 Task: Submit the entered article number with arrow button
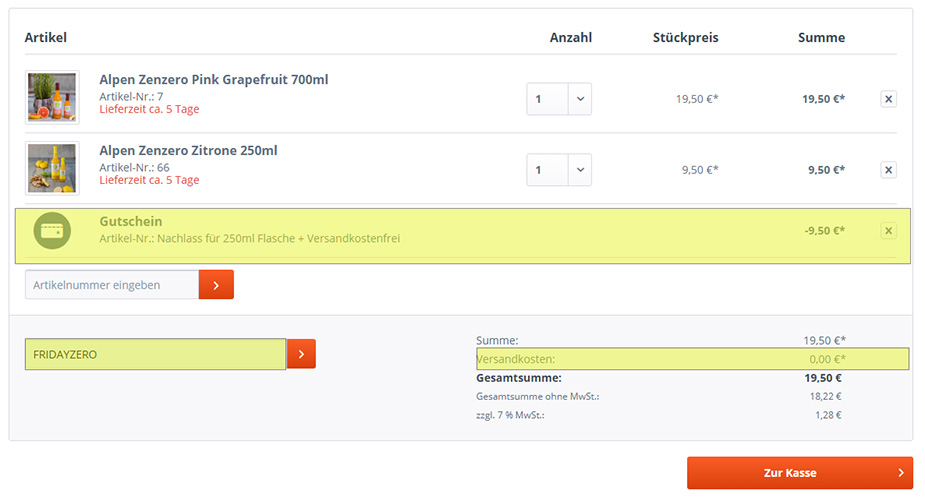tap(216, 285)
